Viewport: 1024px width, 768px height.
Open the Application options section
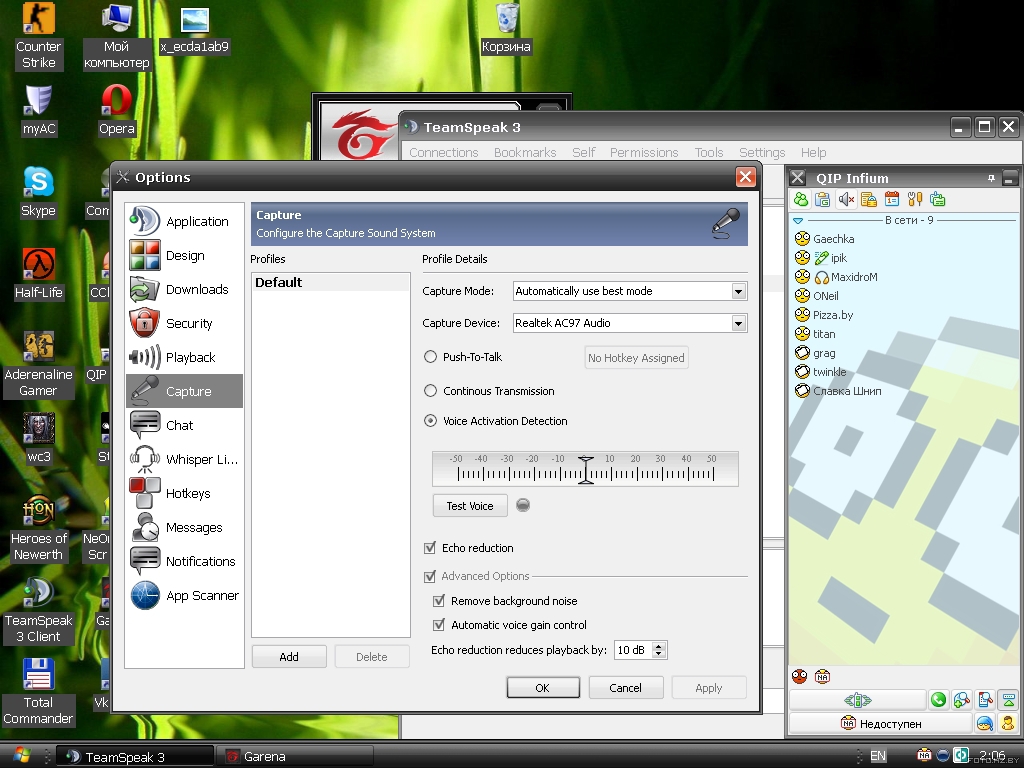point(184,221)
